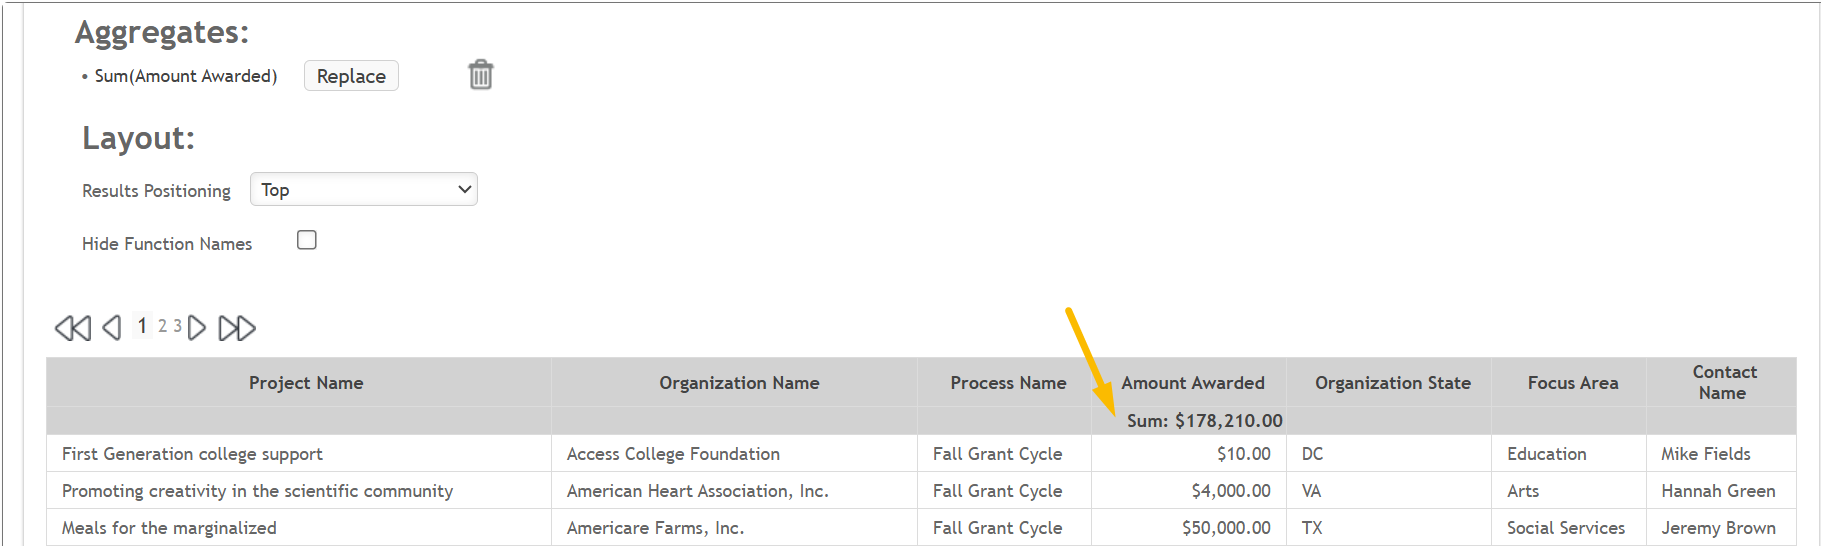This screenshot has width=1821, height=546.
Task: Open the Results Positioning dropdown
Action: click(x=364, y=189)
